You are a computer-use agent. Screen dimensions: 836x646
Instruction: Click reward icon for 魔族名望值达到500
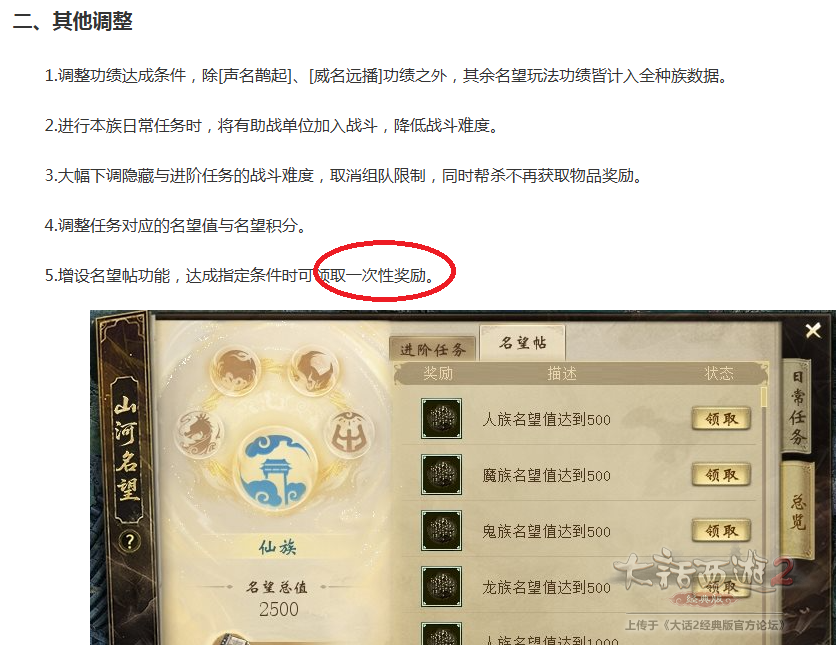tap(441, 475)
